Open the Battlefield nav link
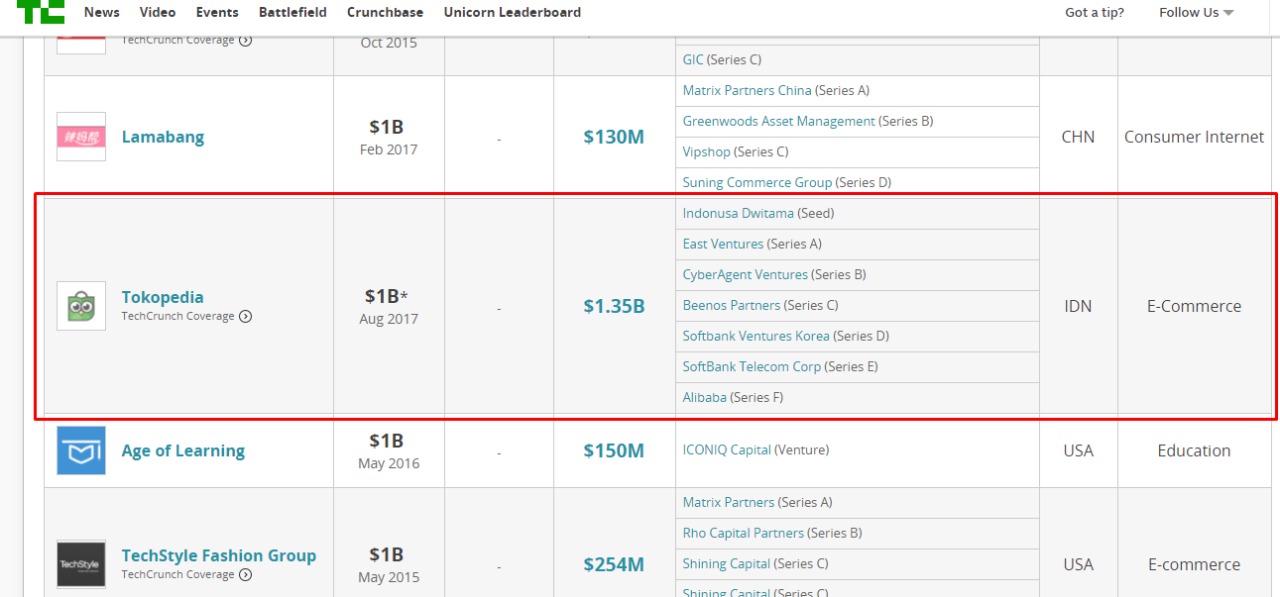Viewport: 1280px width, 597px height. pyautogui.click(x=292, y=13)
